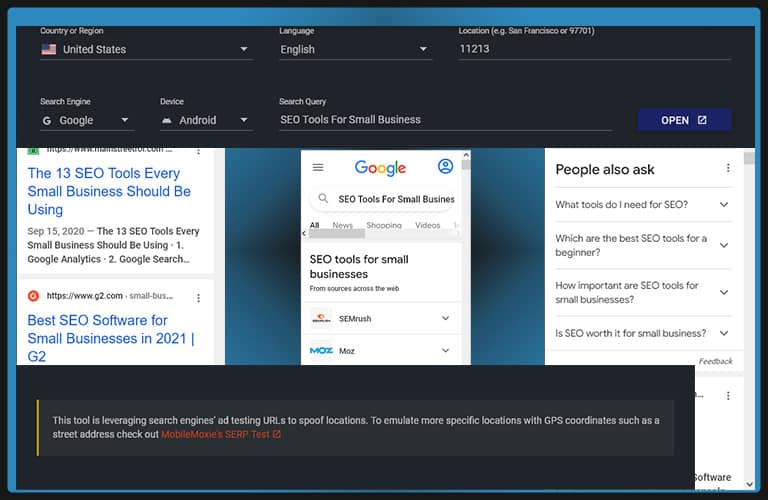The height and width of the screenshot is (500, 768).
Task: Open three-dot menu below Feedback
Action: click(728, 396)
